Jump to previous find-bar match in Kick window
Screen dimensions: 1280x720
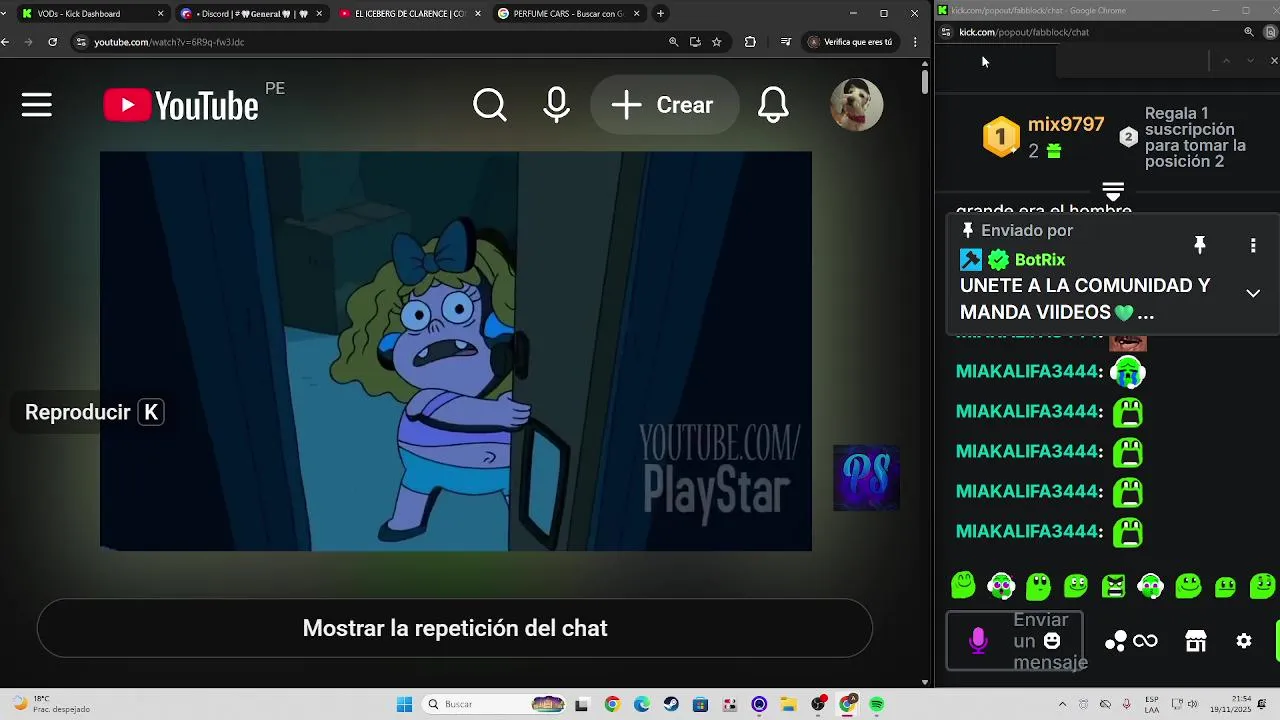coord(1227,61)
